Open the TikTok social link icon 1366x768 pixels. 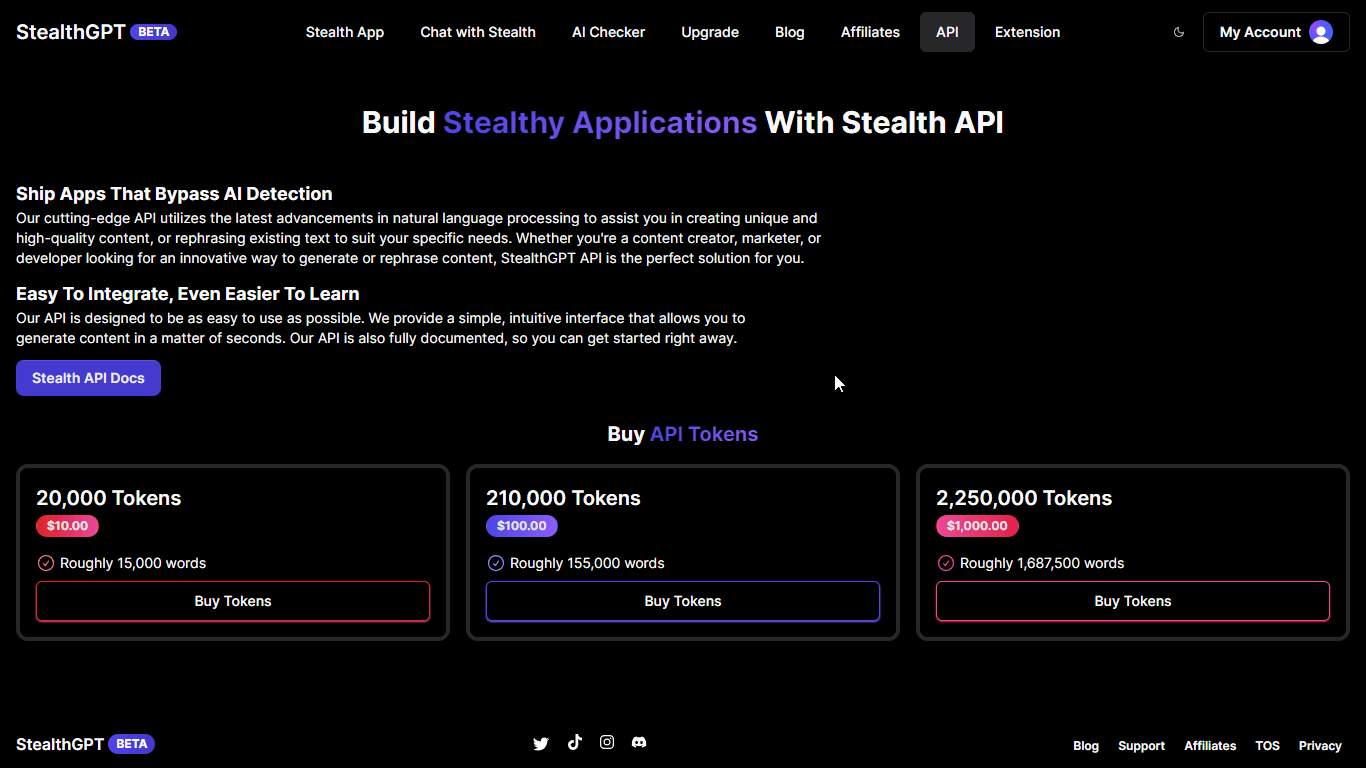pyautogui.click(x=574, y=742)
